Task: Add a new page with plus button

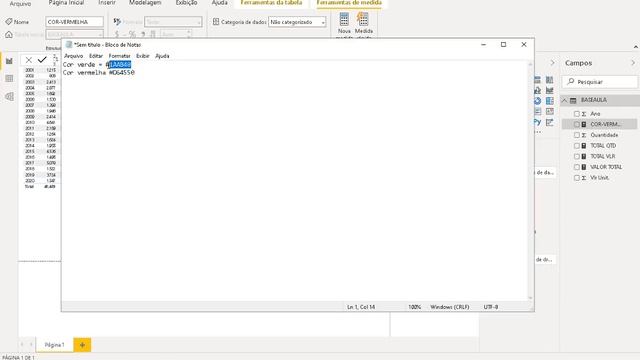Action: click(82, 345)
